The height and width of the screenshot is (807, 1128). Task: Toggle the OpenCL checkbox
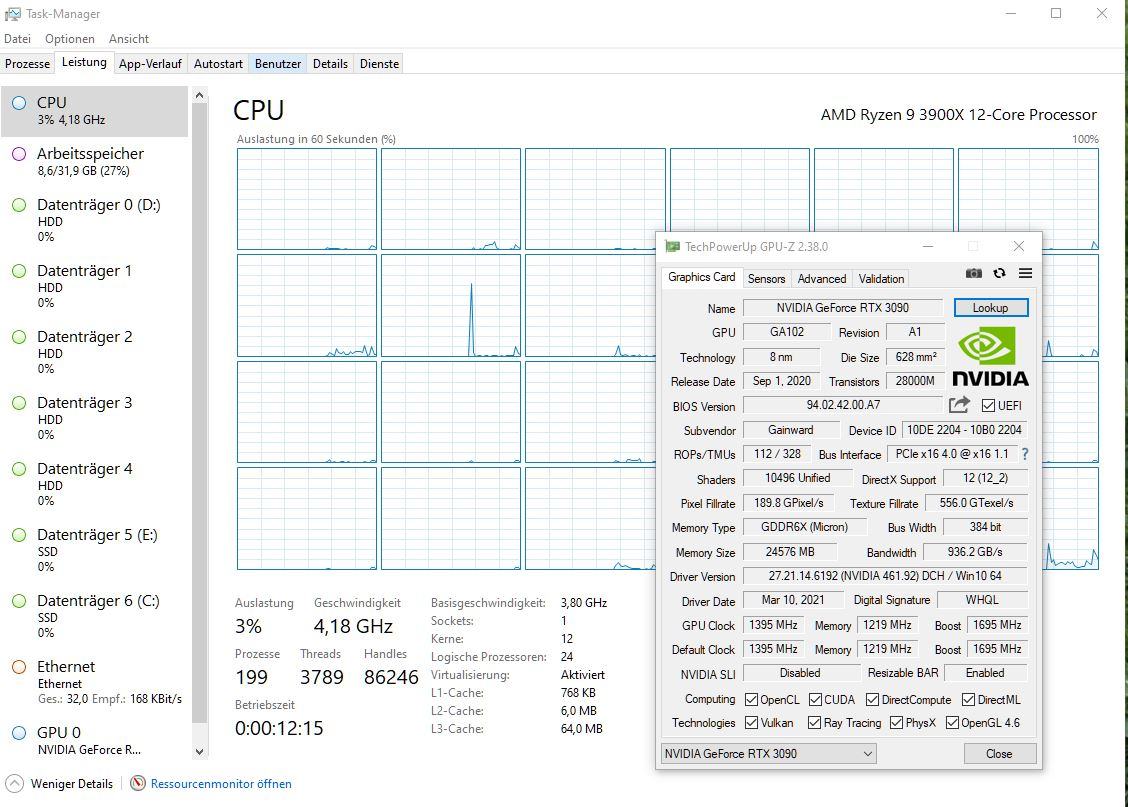point(752,699)
